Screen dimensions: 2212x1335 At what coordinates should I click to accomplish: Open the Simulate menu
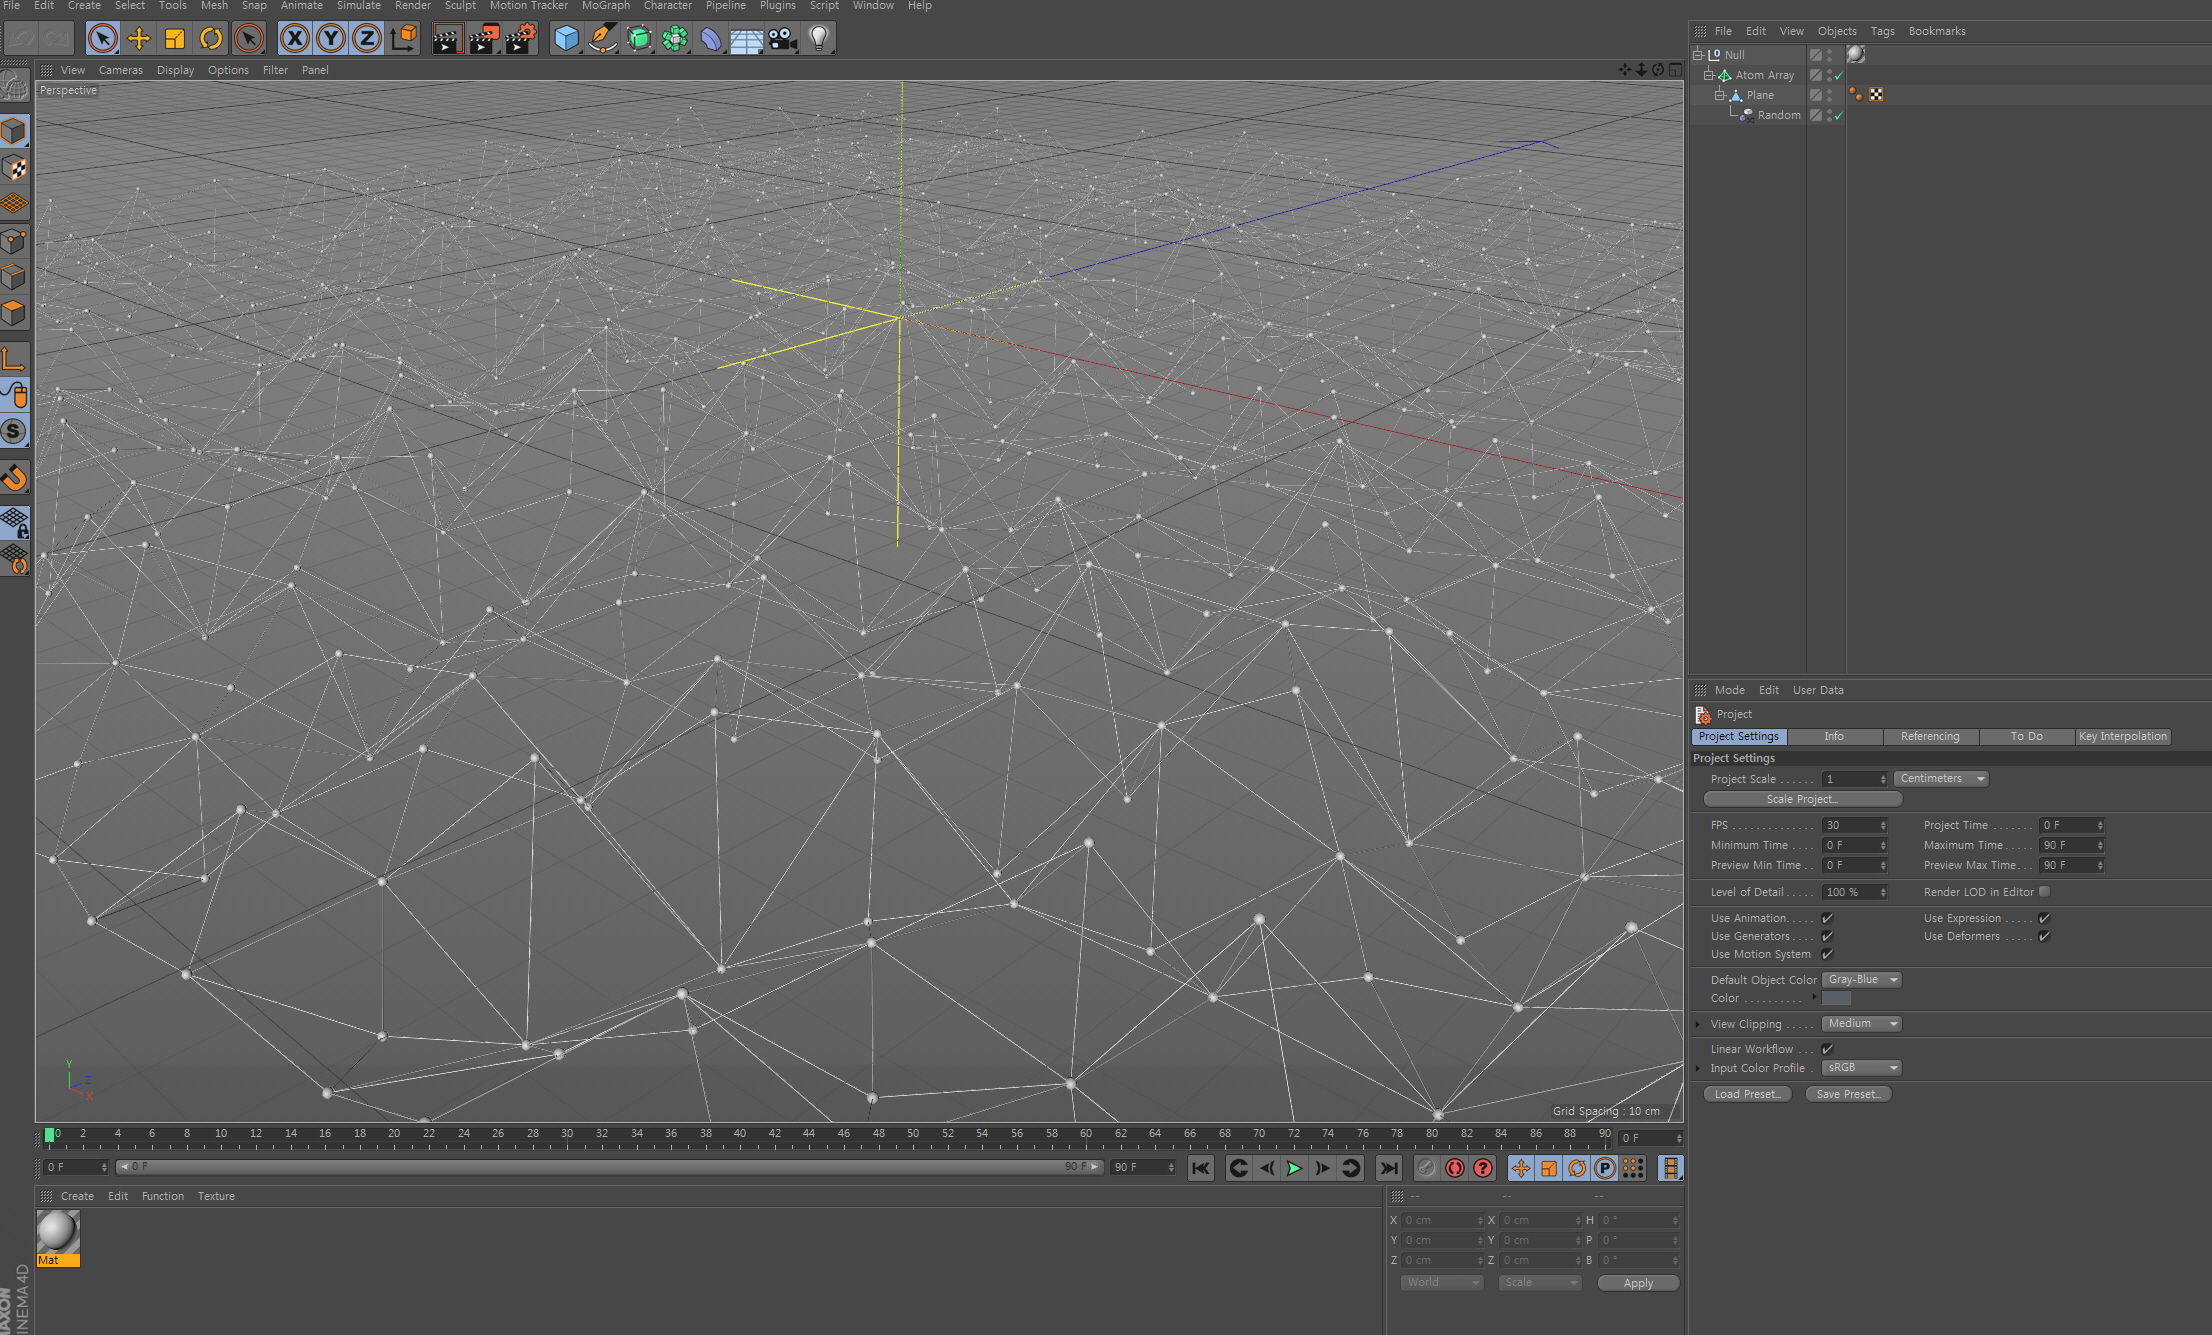coord(359,6)
